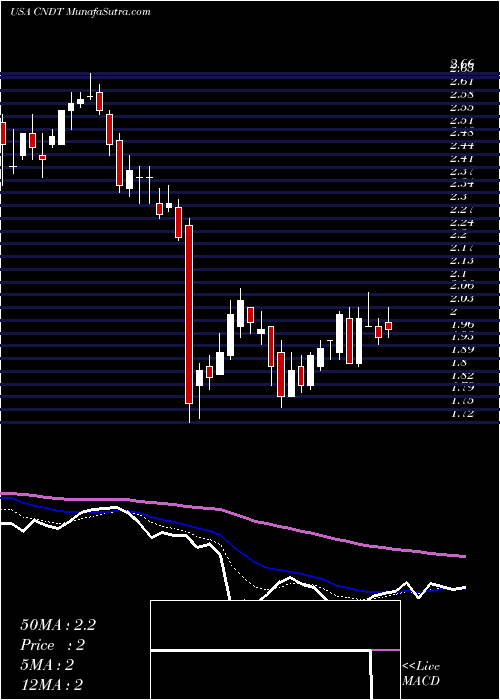Screen dimensions: 500x700
Task: Click the 2.17 price axis label
Action: (x=462, y=248)
